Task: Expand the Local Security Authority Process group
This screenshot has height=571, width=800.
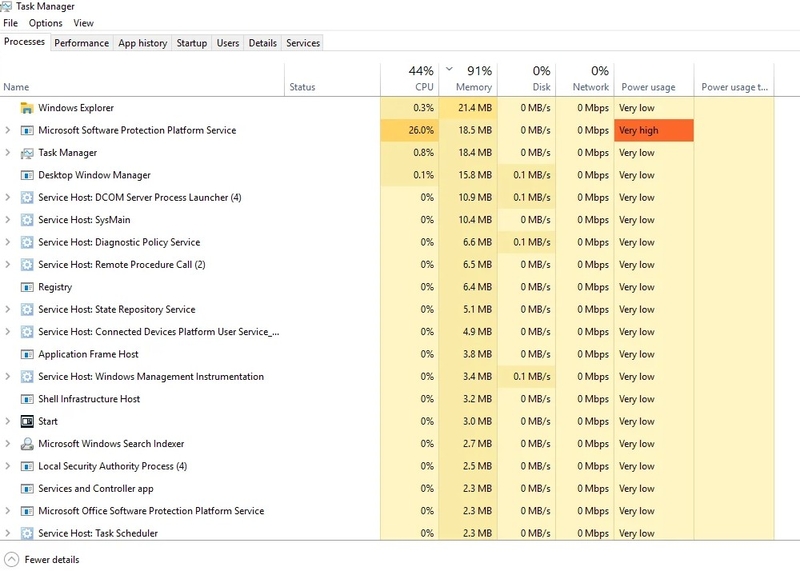Action: coord(8,466)
